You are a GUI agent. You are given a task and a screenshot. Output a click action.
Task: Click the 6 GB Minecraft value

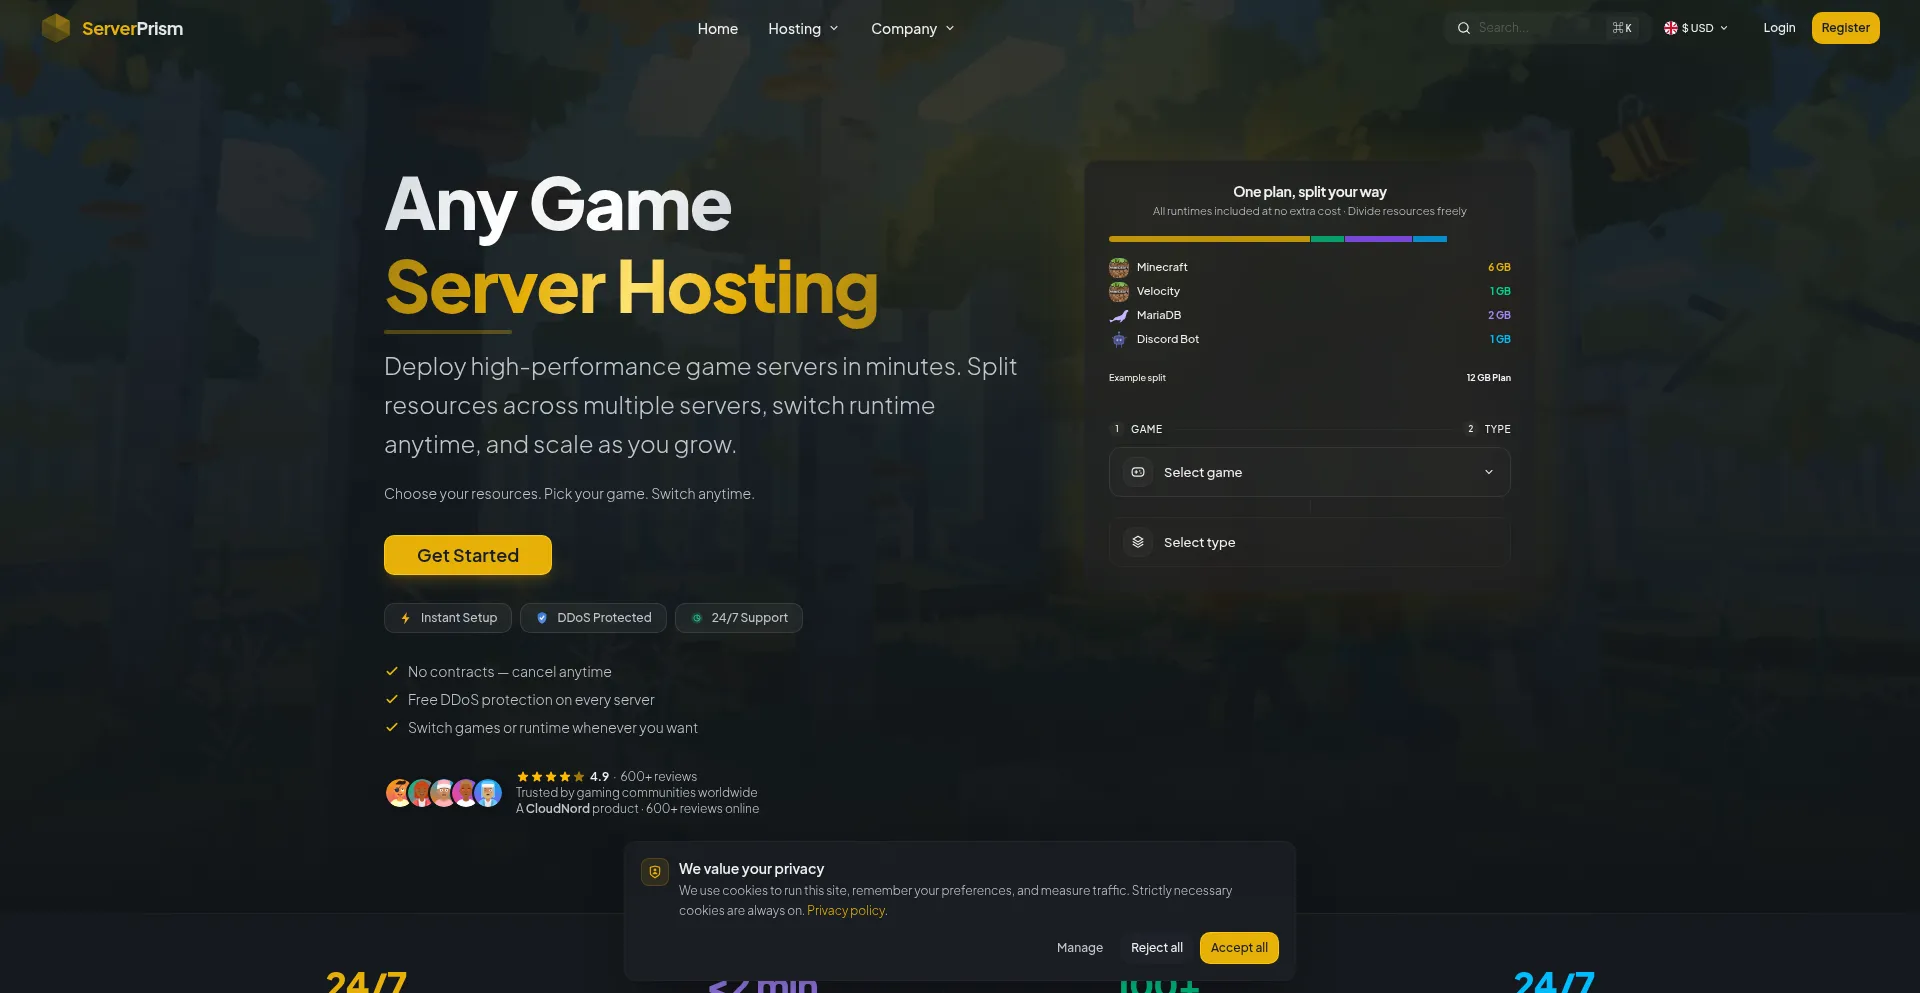pyautogui.click(x=1499, y=268)
